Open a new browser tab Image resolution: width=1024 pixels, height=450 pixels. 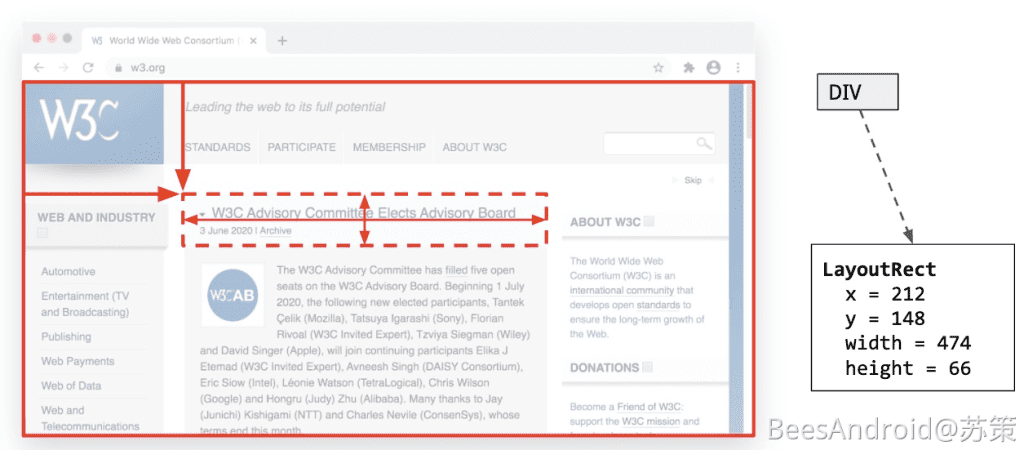(x=282, y=41)
